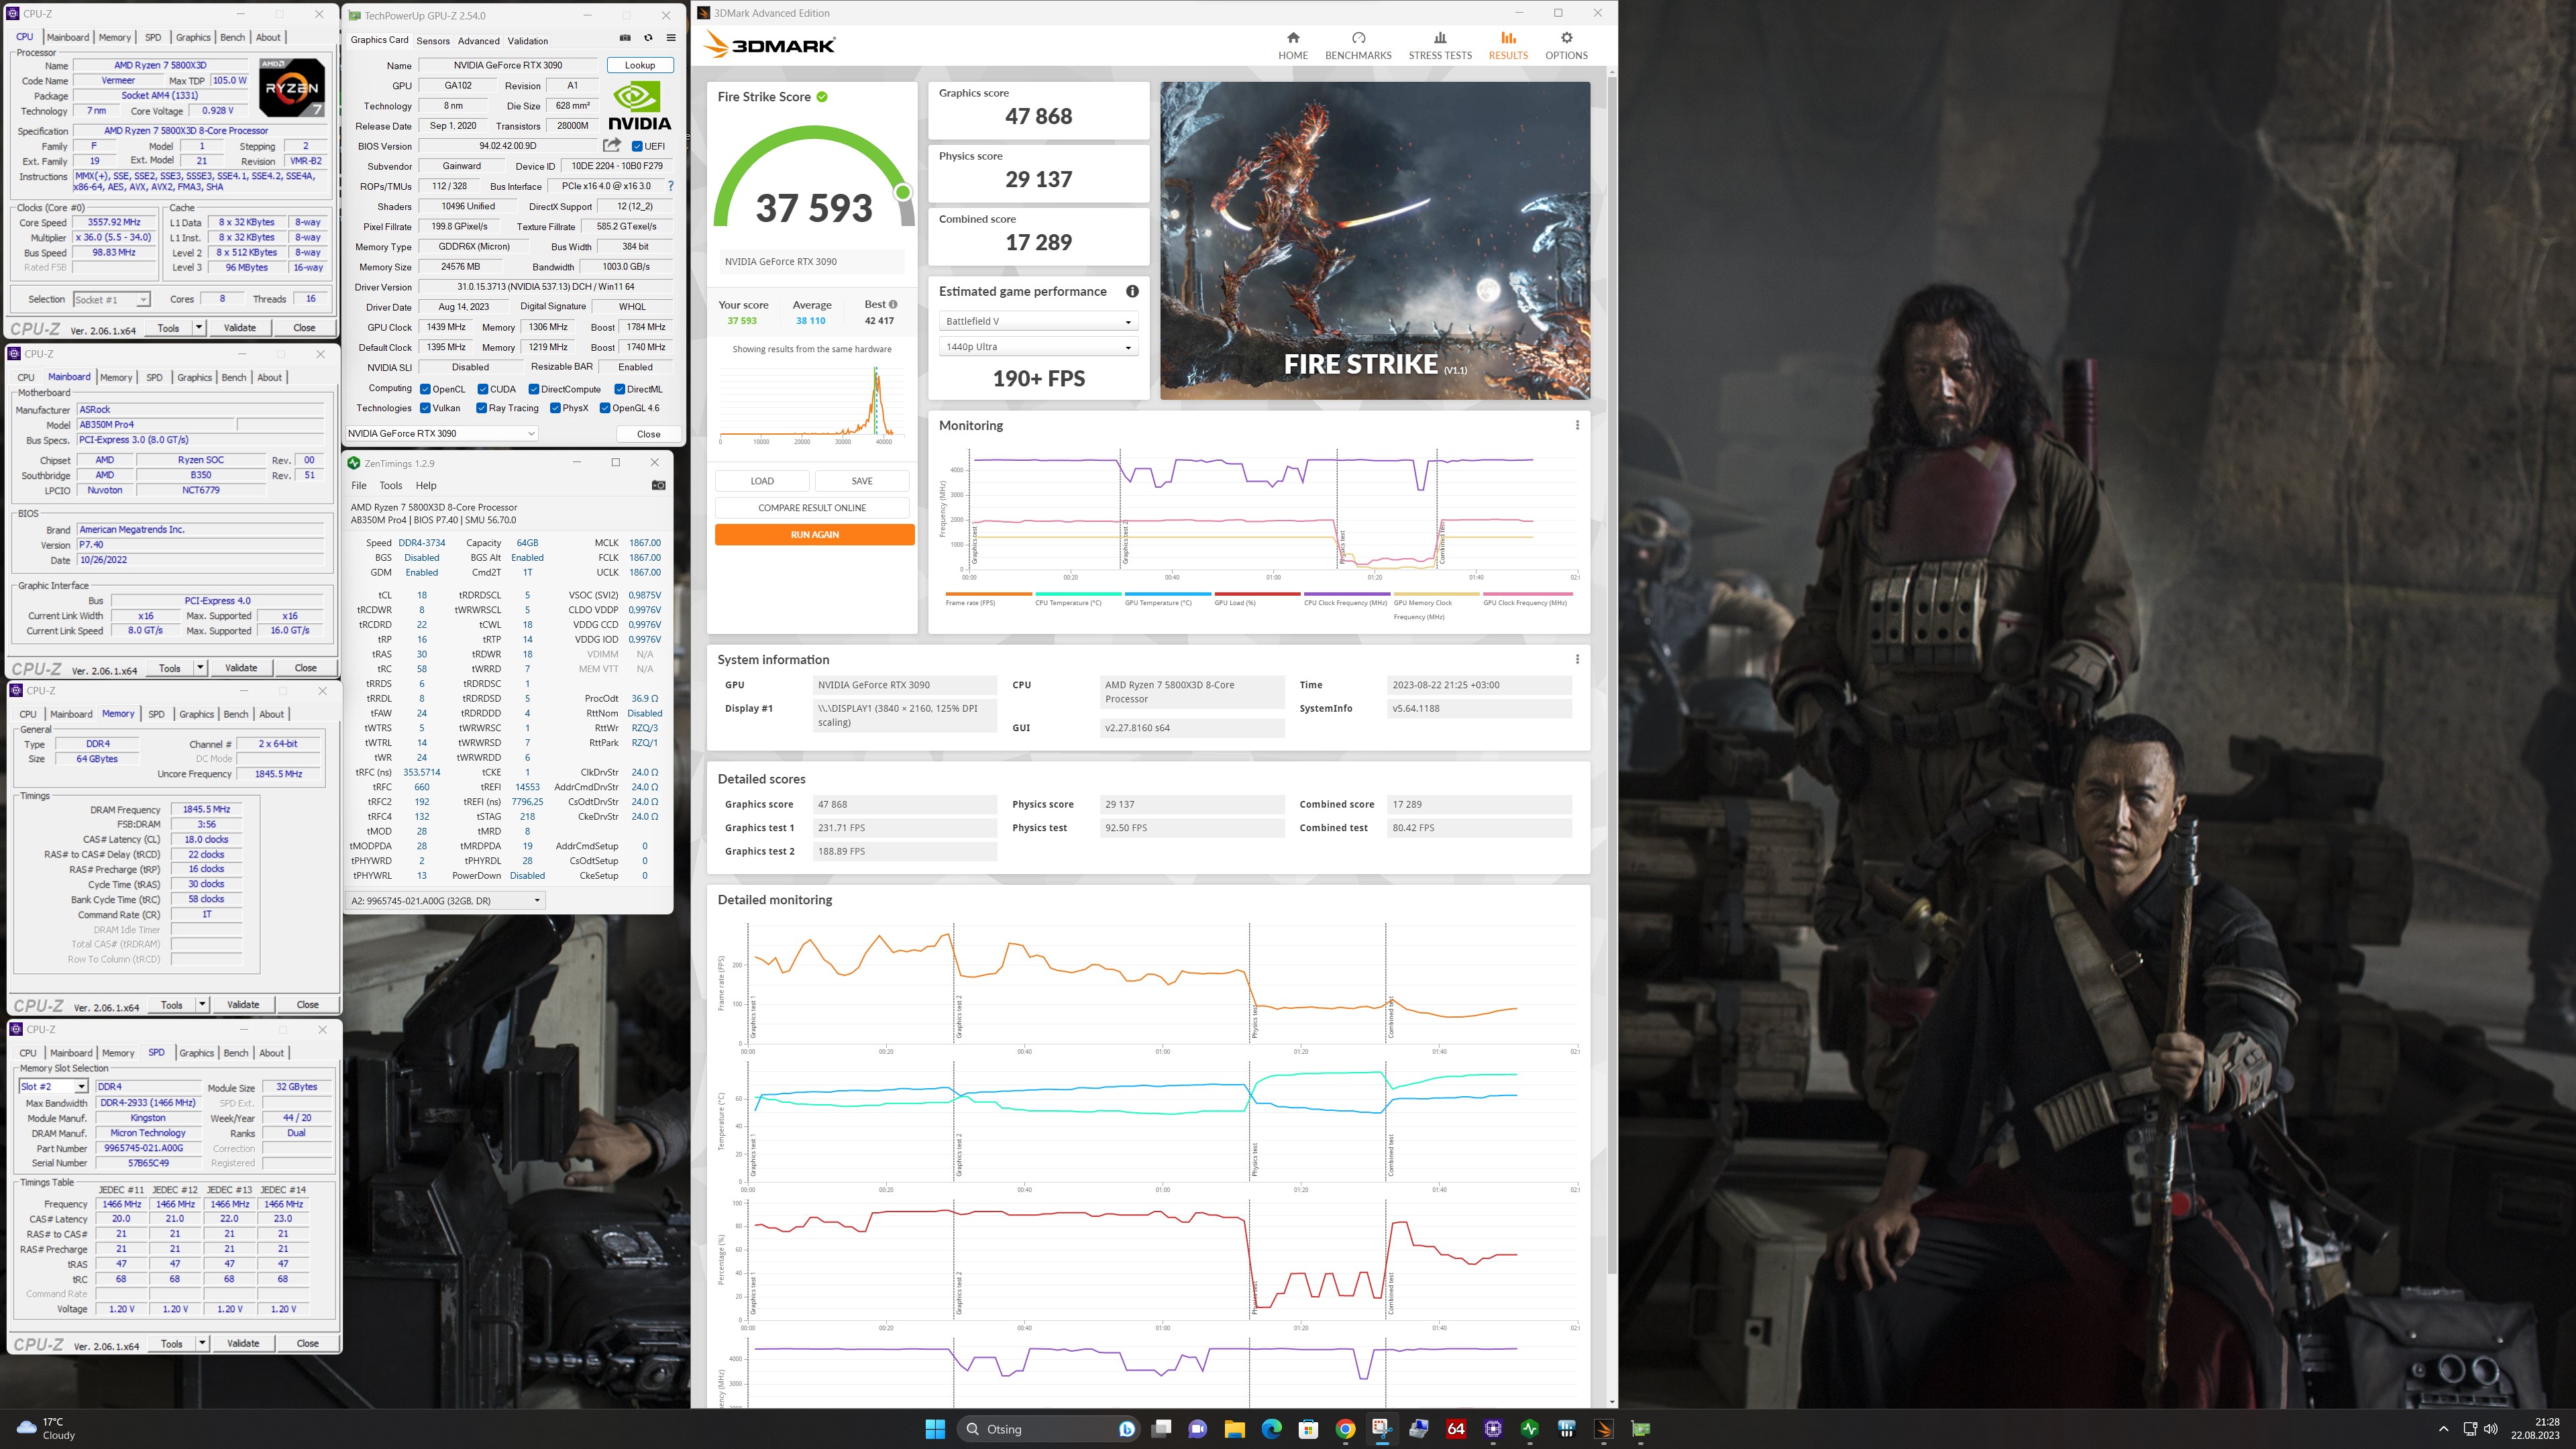Toggle the OpenCL checkbox
The height and width of the screenshot is (1449, 2576).
pos(426,389)
